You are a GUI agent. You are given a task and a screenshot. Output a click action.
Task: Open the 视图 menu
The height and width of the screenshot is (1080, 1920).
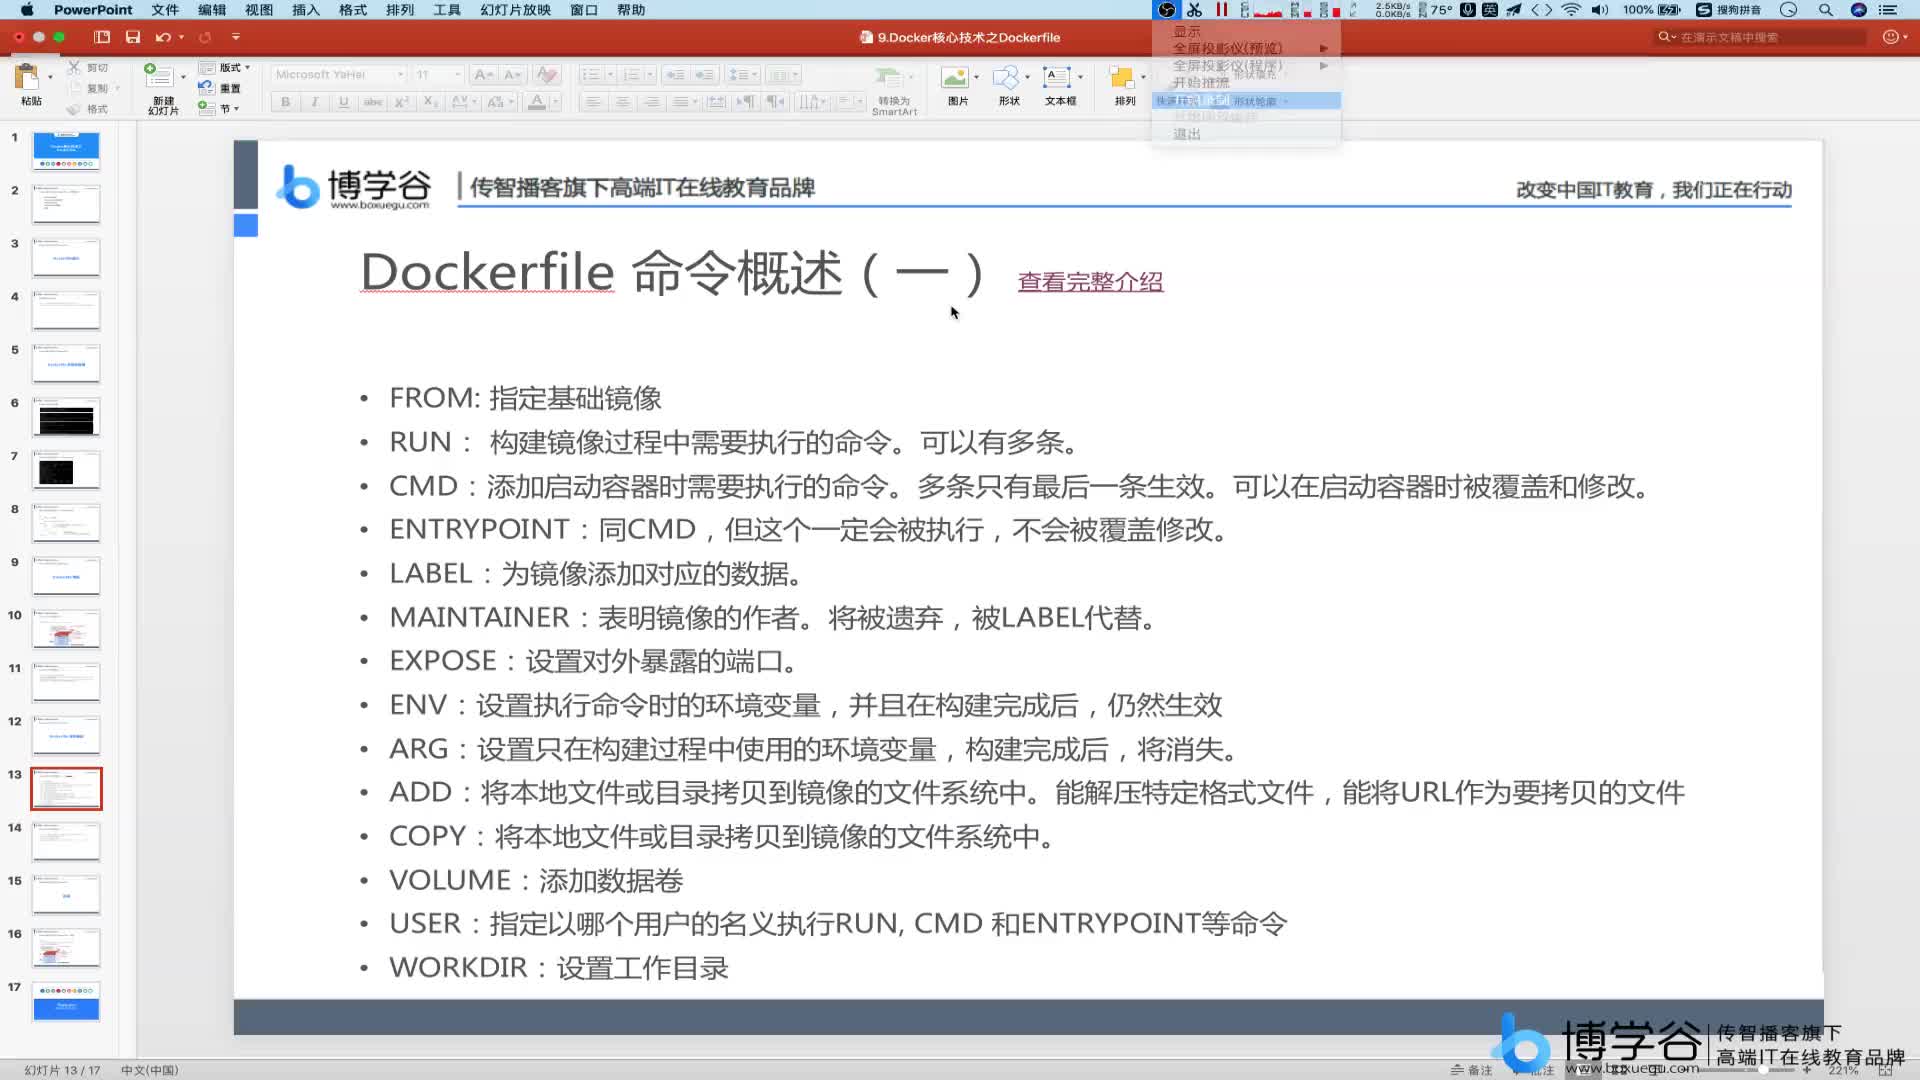tap(259, 10)
